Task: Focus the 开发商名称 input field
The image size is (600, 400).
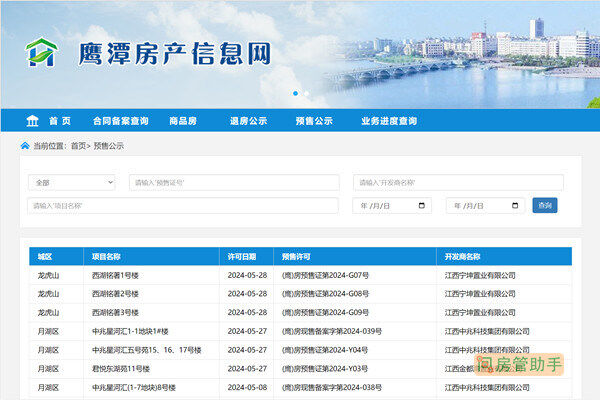Action: (x=458, y=183)
